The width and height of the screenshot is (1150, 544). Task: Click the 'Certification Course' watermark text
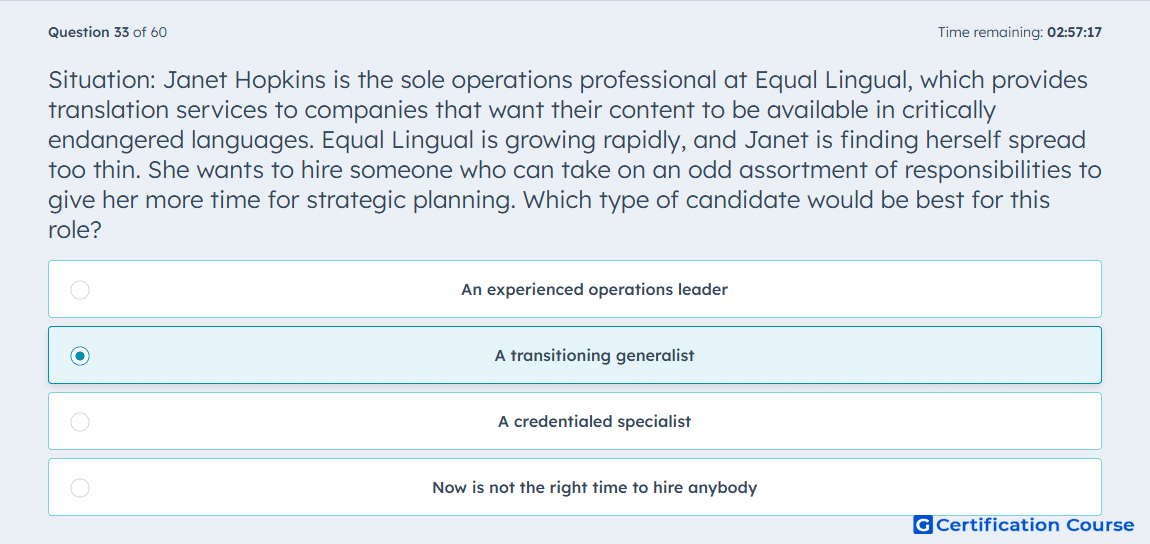coord(1036,525)
